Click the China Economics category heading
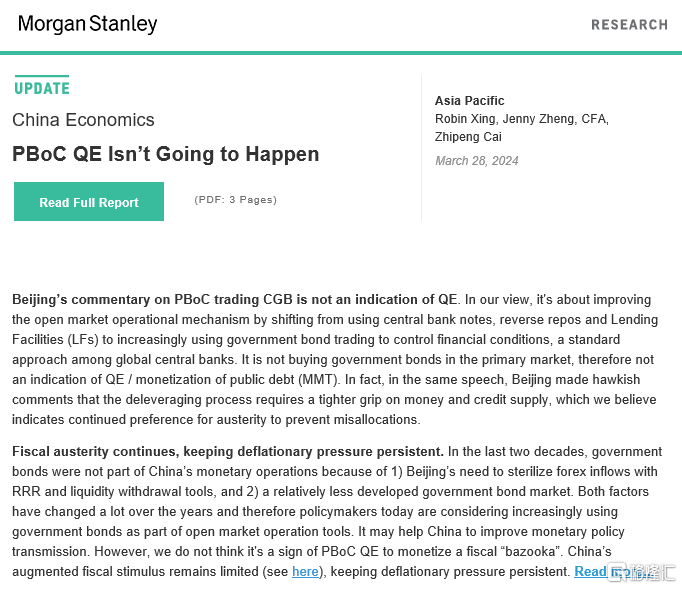The image size is (682, 589). (83, 120)
